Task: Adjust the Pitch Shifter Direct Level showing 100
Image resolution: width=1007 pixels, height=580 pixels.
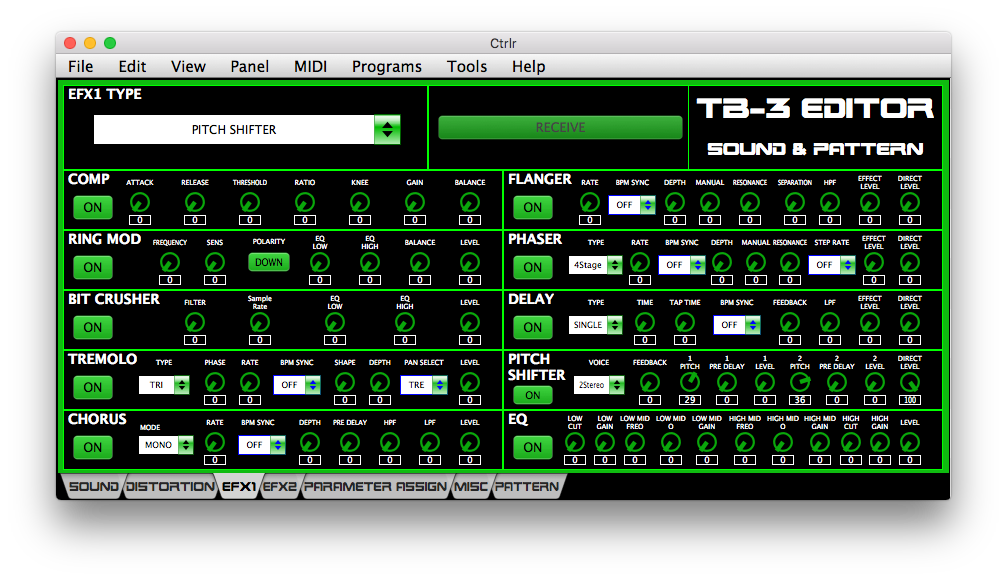Action: click(x=908, y=383)
